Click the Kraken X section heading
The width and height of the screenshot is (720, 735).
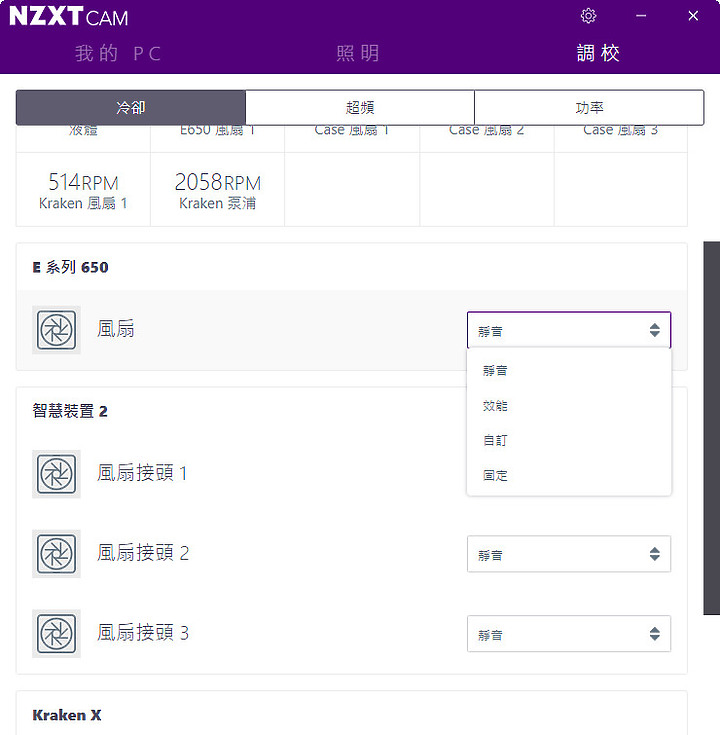[x=67, y=715]
